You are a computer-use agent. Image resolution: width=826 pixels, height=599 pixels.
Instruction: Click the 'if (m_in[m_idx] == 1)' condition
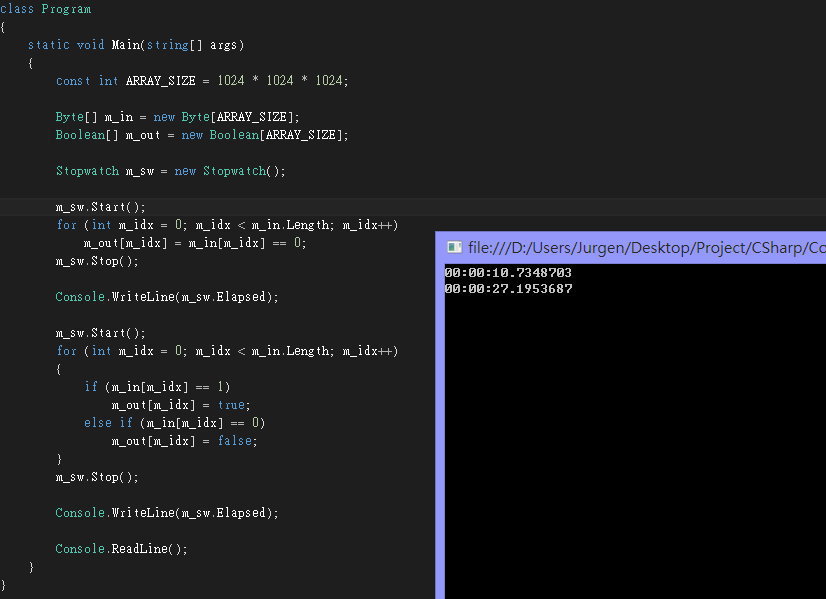(157, 387)
